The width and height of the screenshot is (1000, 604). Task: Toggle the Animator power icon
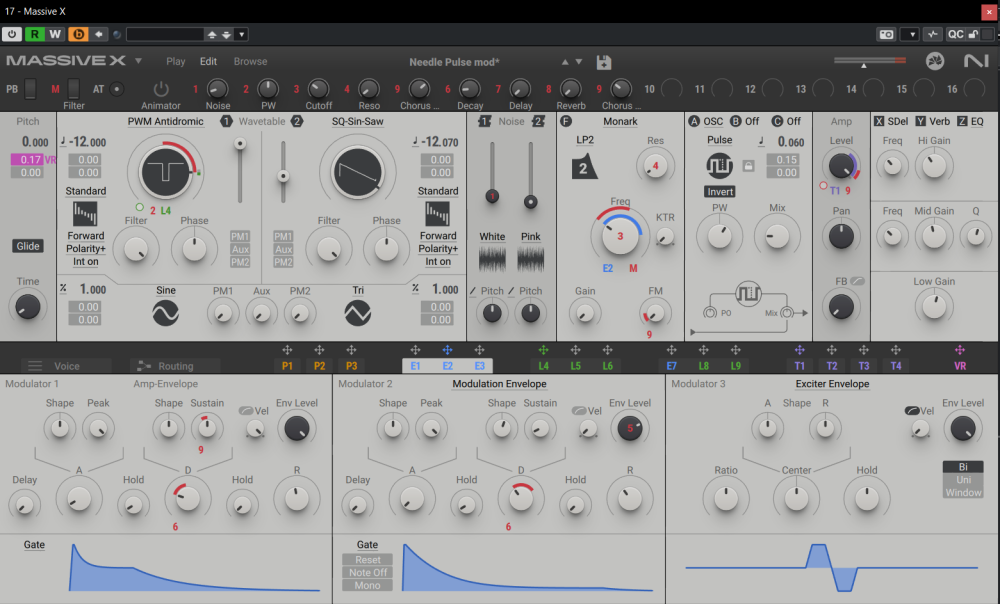161,89
